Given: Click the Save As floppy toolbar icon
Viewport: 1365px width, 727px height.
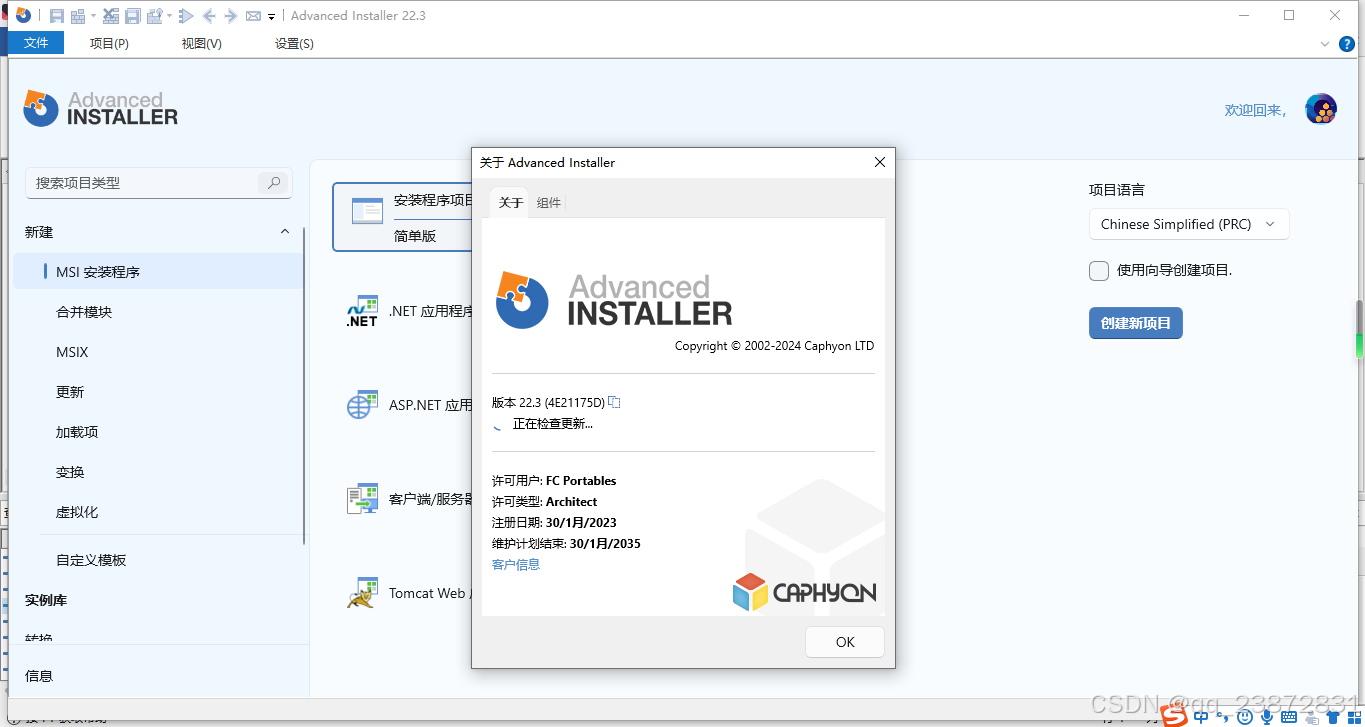Looking at the screenshot, I should click(132, 16).
